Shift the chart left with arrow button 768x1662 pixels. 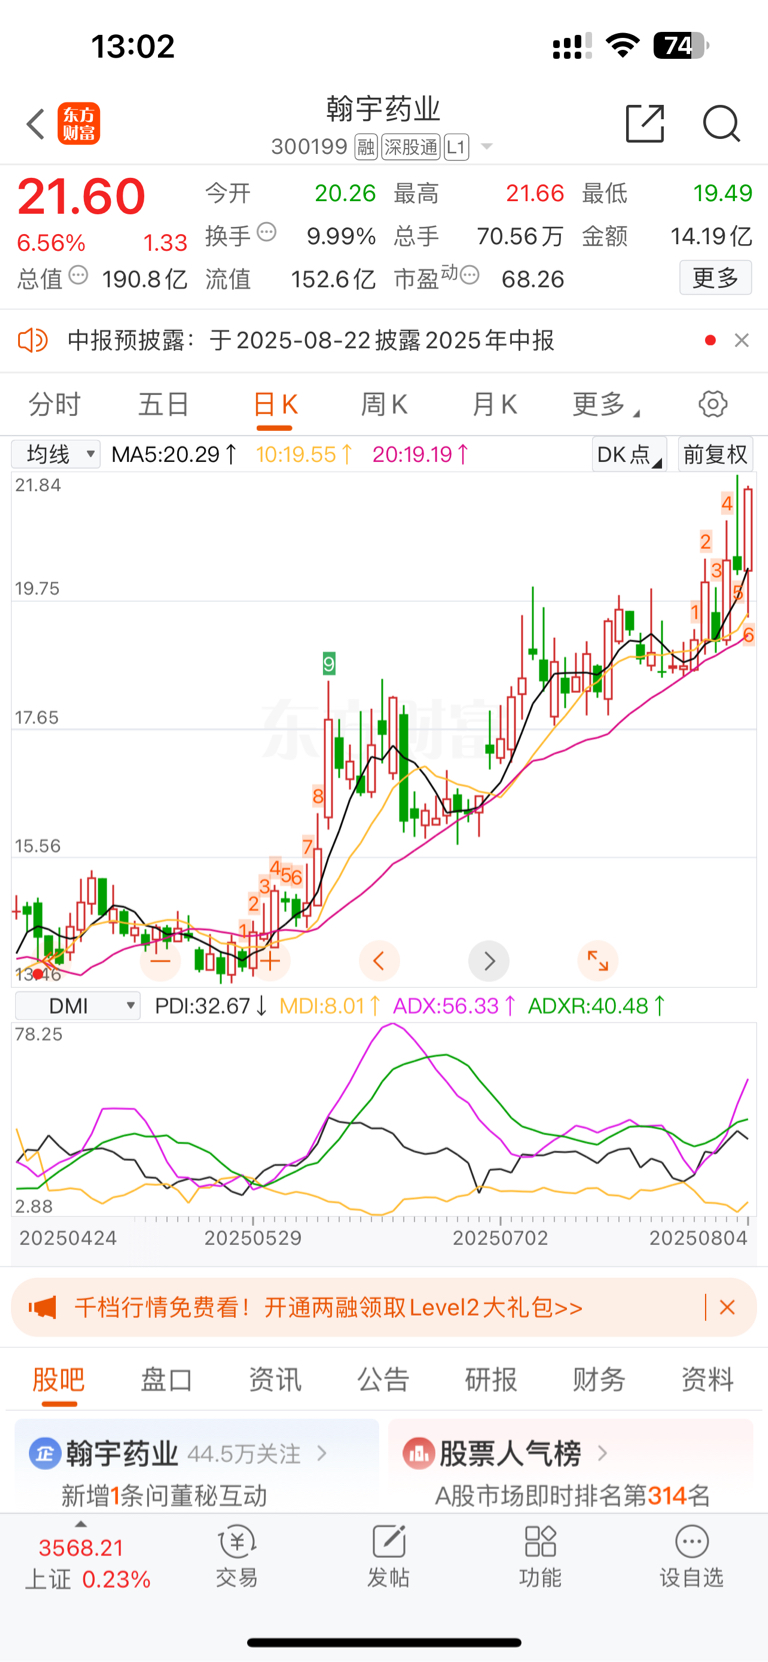(x=379, y=961)
